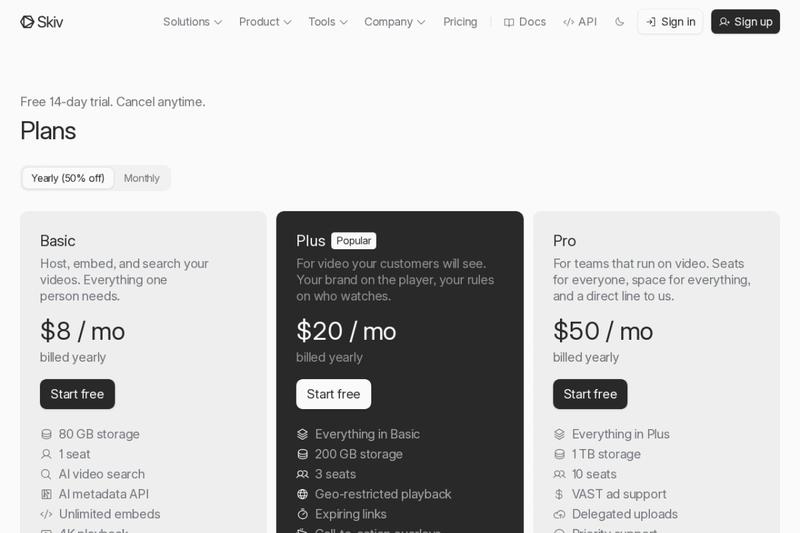Open the Tools dropdown menu
Screen dimensions: 800x533
coord(328,22)
